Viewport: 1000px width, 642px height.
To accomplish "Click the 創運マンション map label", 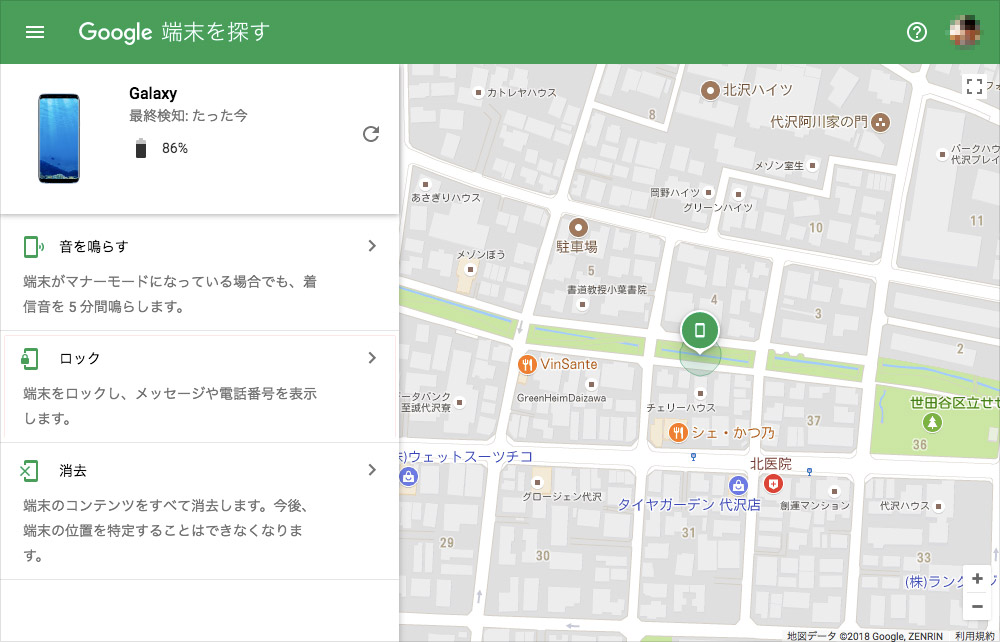I will tap(815, 505).
